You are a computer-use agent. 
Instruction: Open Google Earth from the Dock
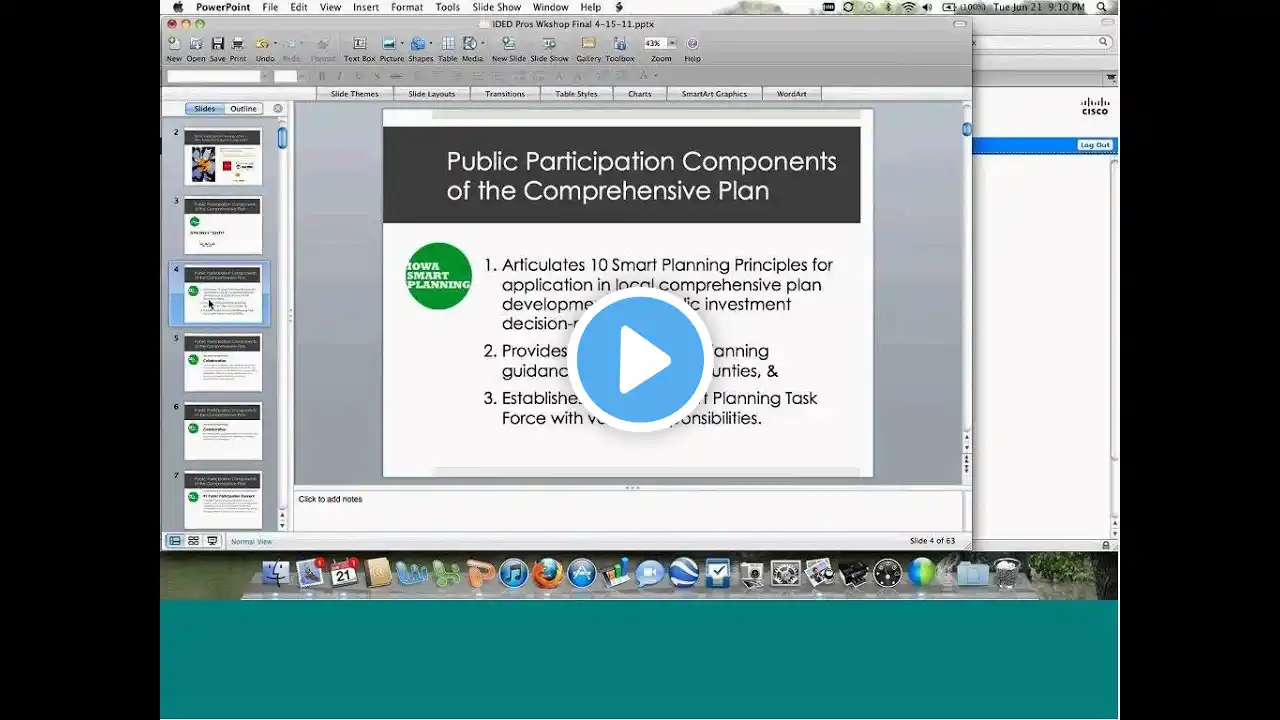pyautogui.click(x=684, y=573)
